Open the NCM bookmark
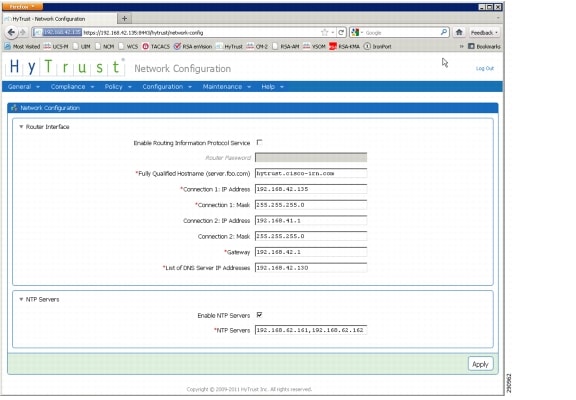 click(105, 47)
